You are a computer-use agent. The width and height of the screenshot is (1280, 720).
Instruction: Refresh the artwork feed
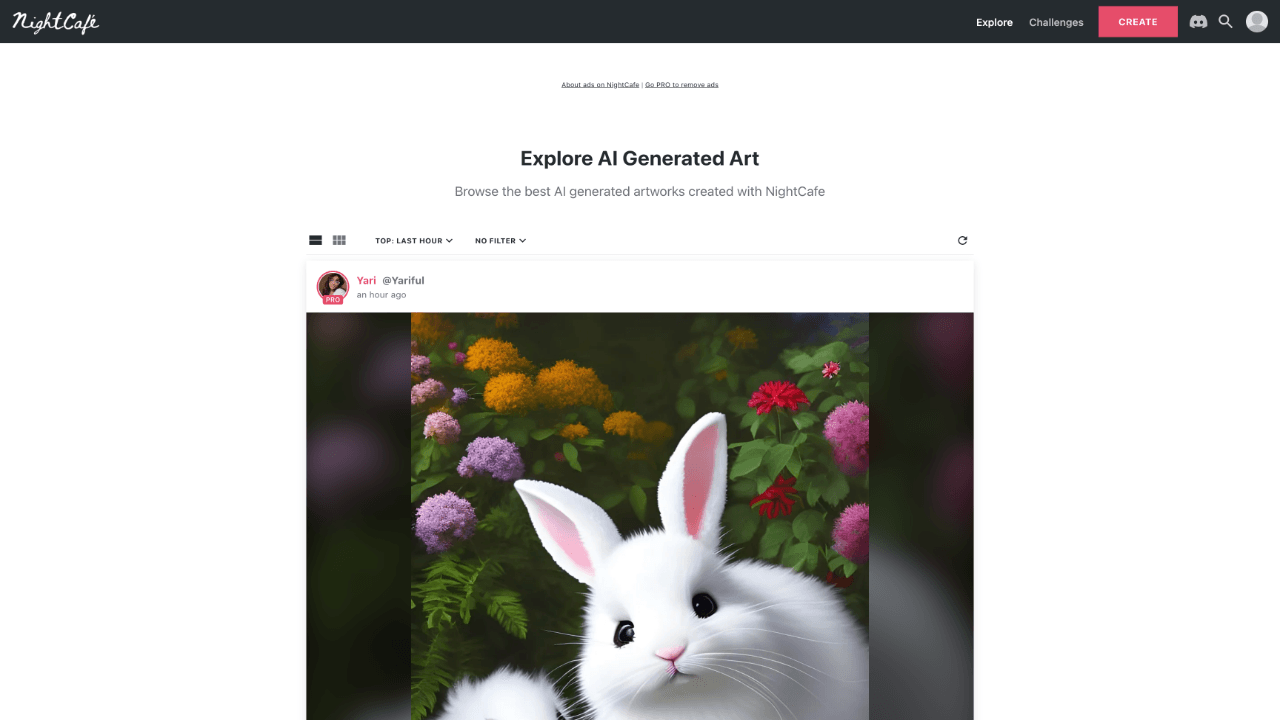pyautogui.click(x=962, y=240)
